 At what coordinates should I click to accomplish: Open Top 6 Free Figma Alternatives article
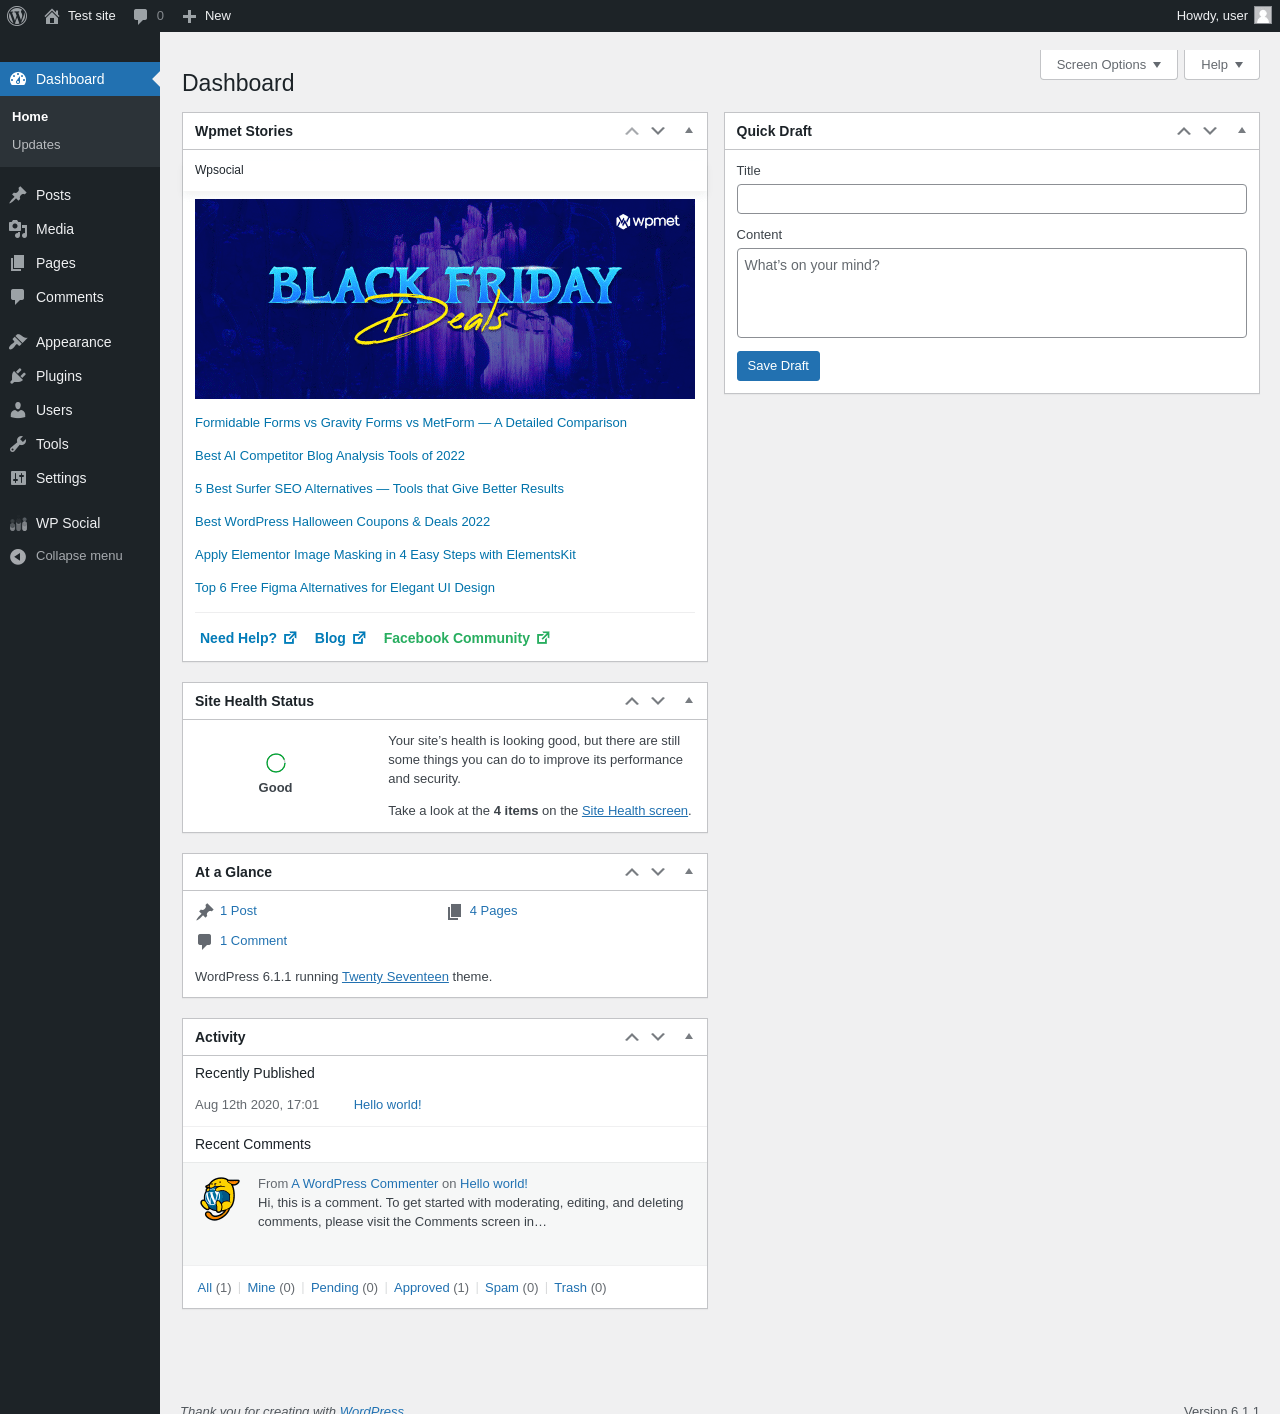tap(345, 588)
